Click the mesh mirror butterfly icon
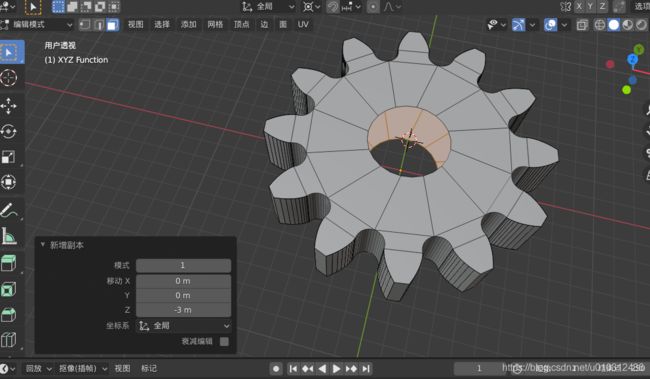This screenshot has height=379, width=650. coord(566,7)
